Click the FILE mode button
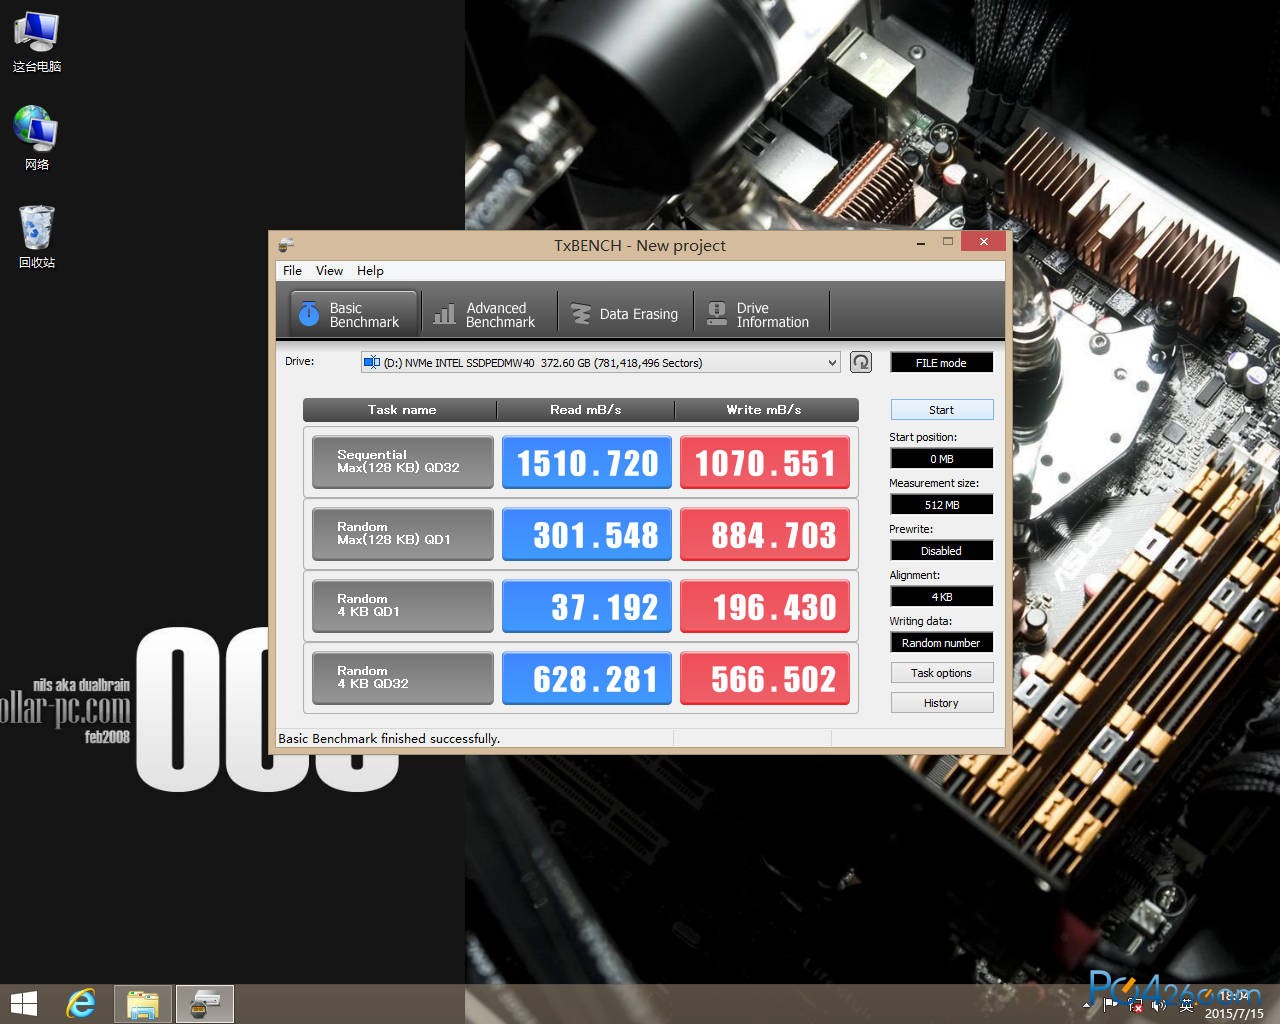 pos(941,362)
